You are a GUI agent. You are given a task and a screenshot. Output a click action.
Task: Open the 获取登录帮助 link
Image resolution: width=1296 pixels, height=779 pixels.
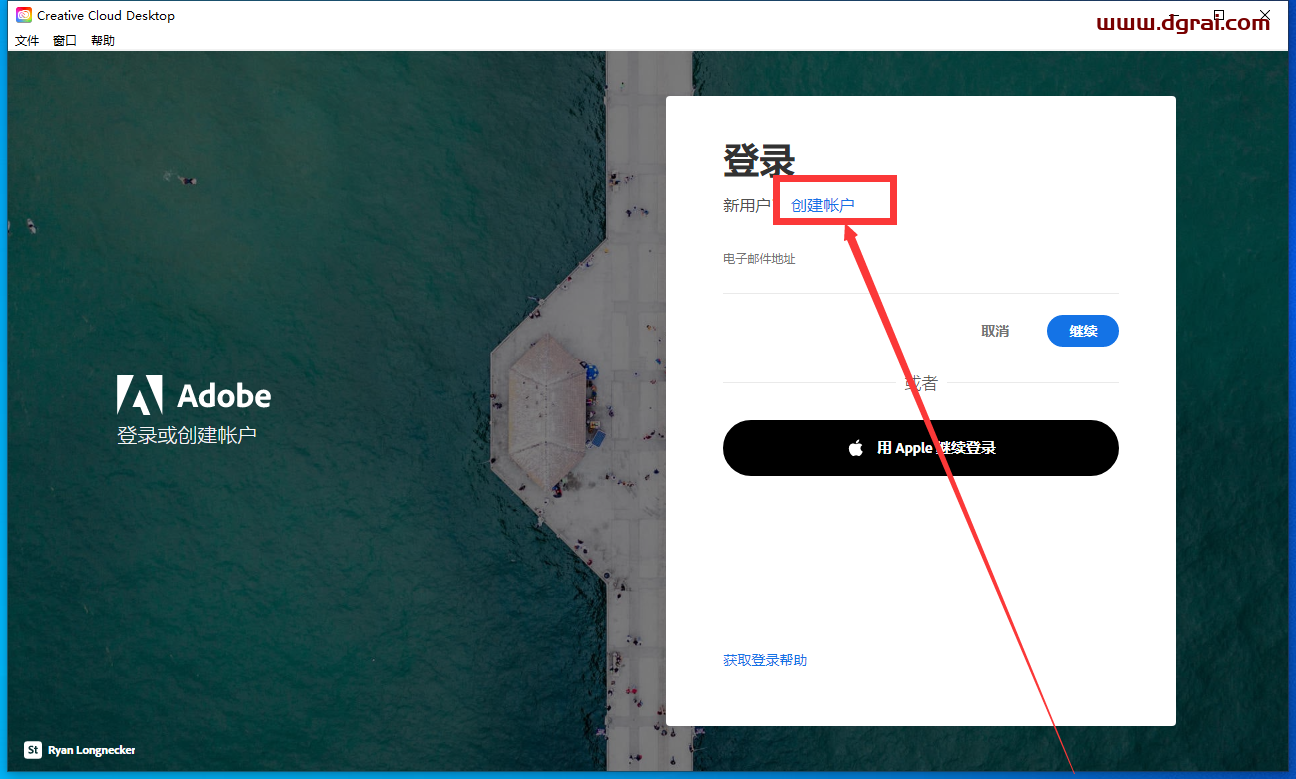point(765,660)
